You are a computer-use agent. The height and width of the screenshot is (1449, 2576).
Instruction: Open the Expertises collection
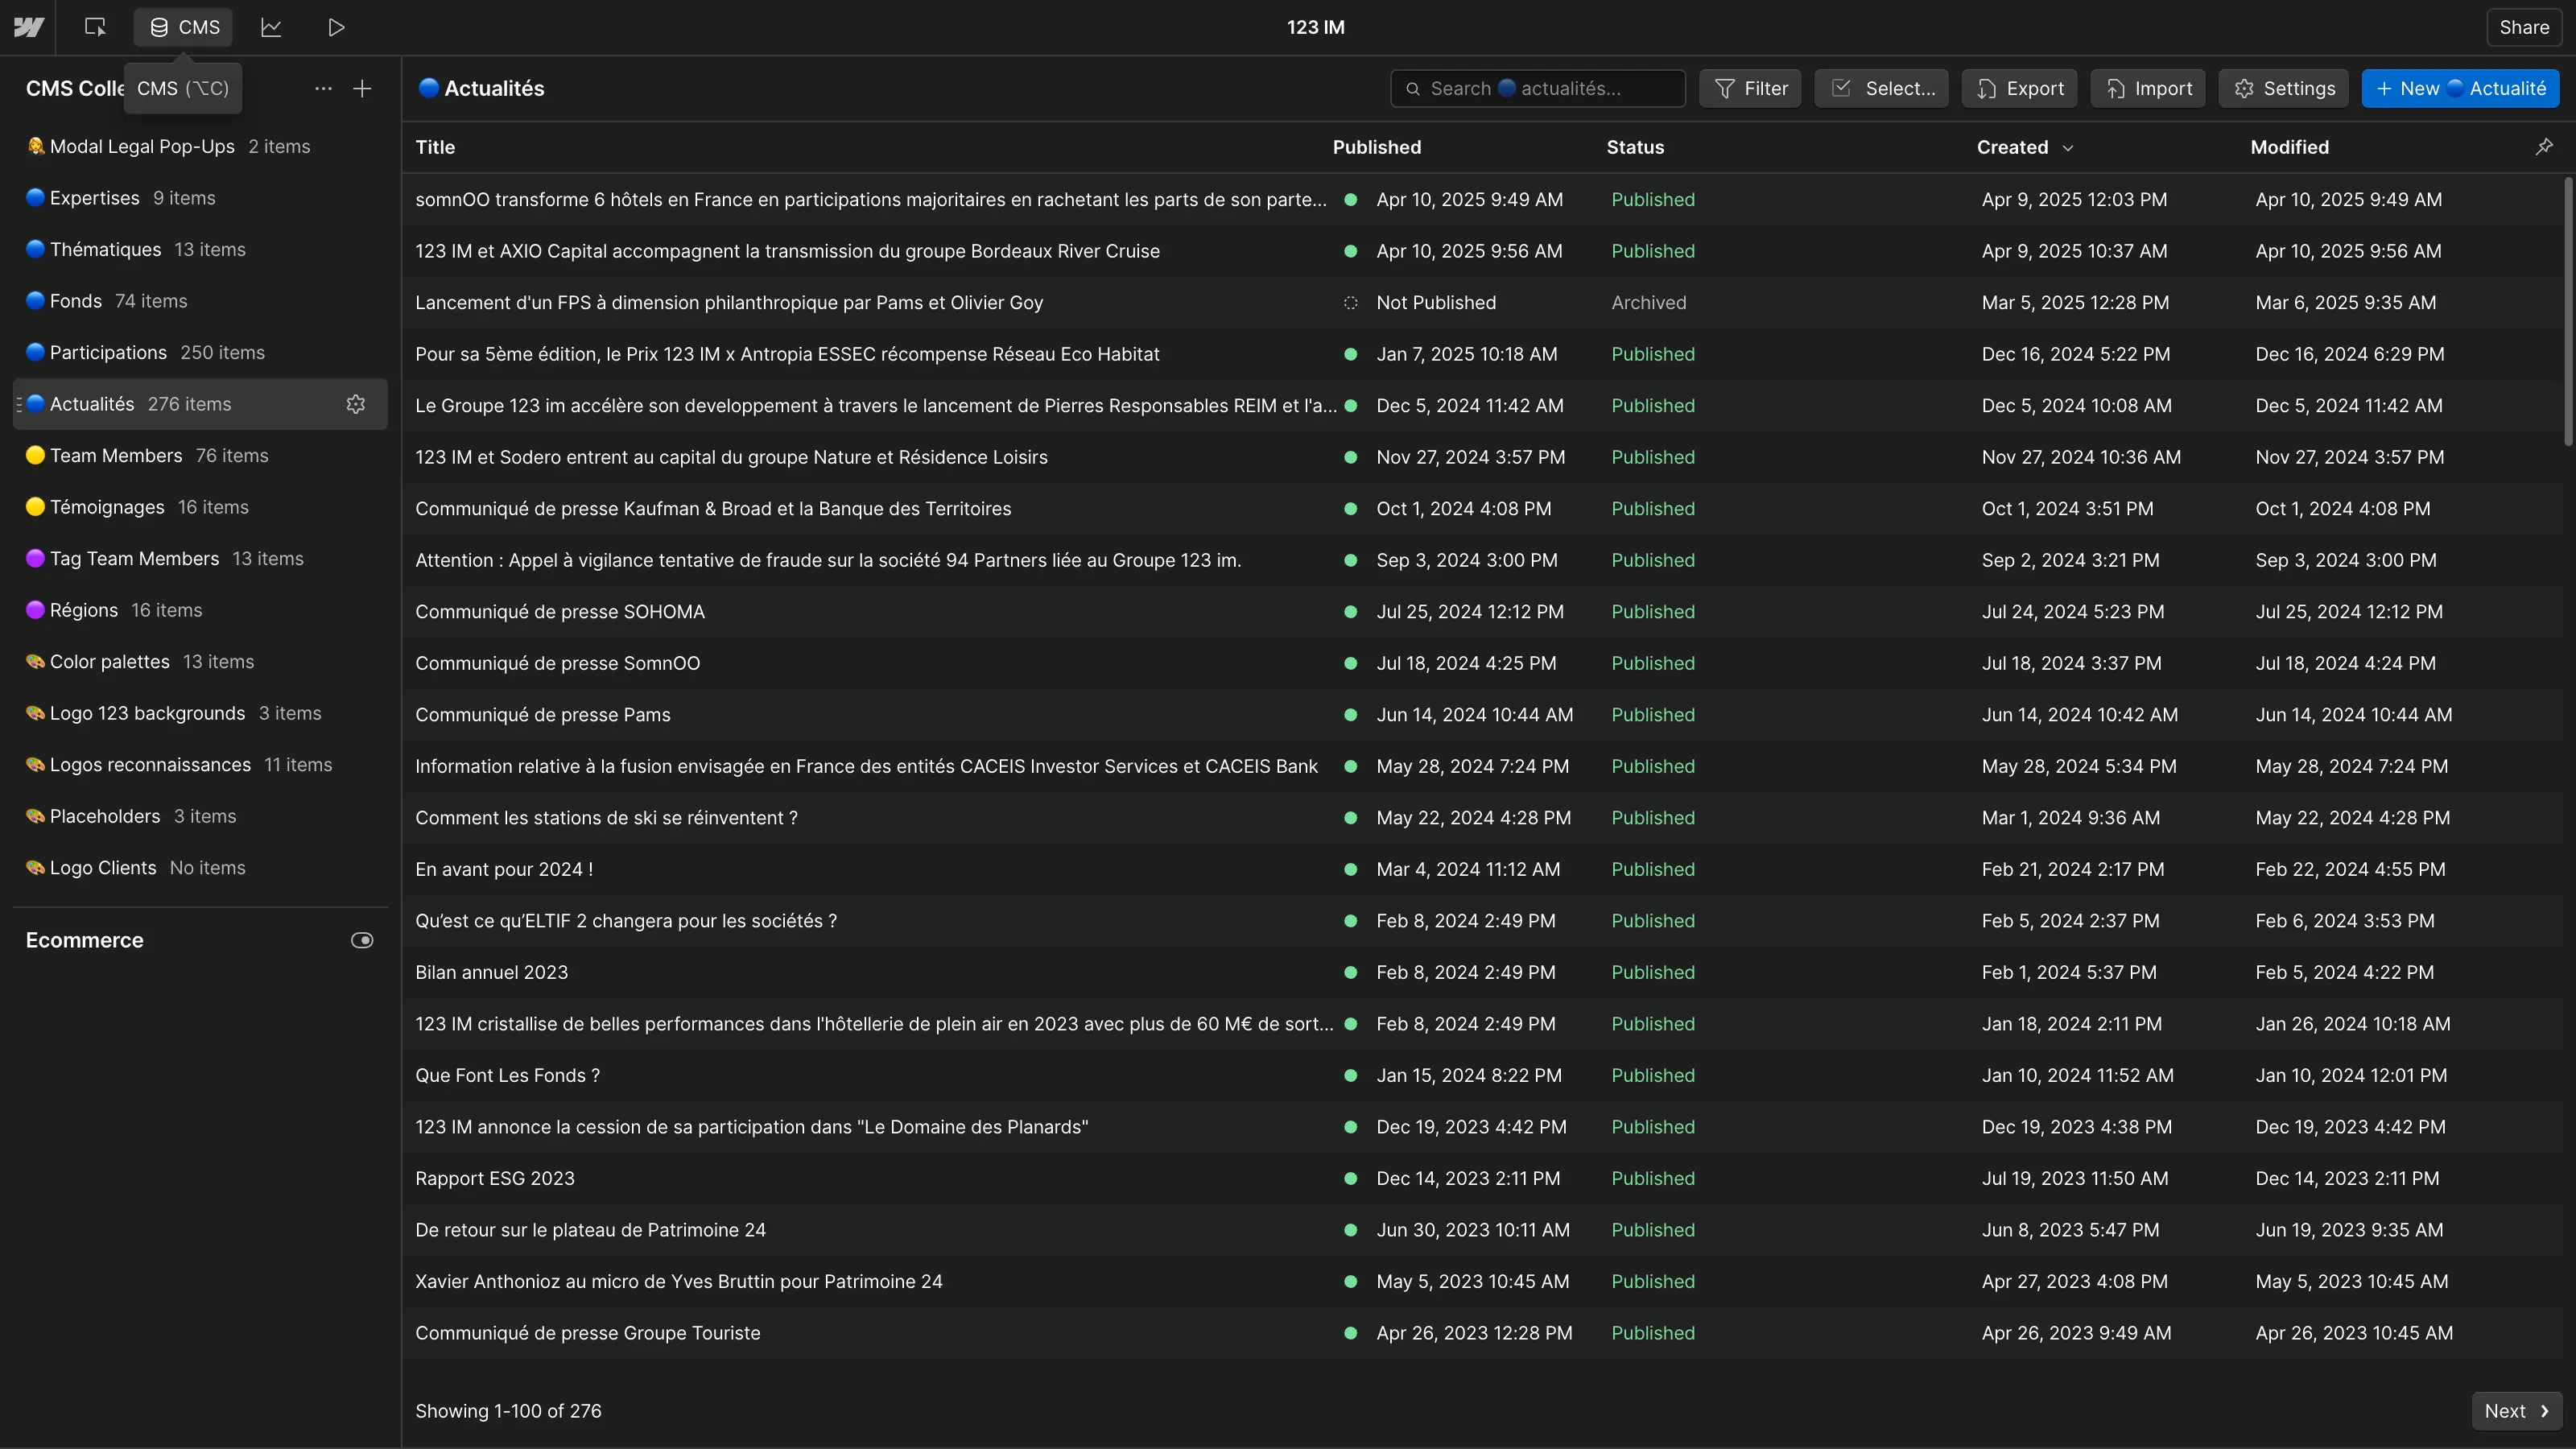(200, 198)
